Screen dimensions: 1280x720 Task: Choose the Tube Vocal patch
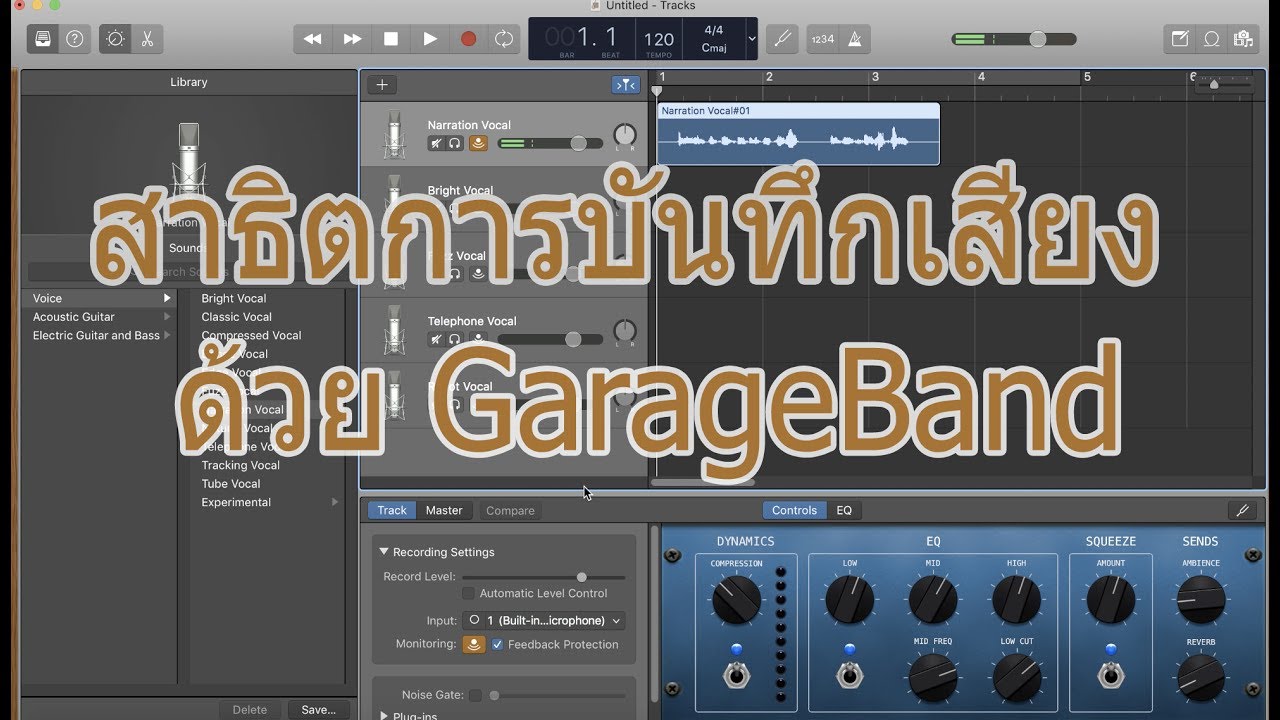click(x=231, y=484)
